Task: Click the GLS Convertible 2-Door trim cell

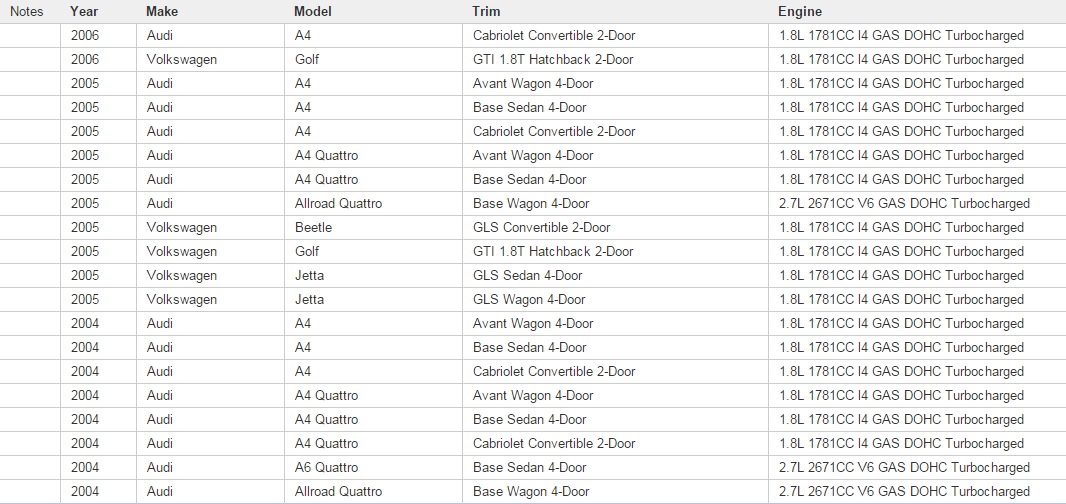Action: [x=541, y=227]
